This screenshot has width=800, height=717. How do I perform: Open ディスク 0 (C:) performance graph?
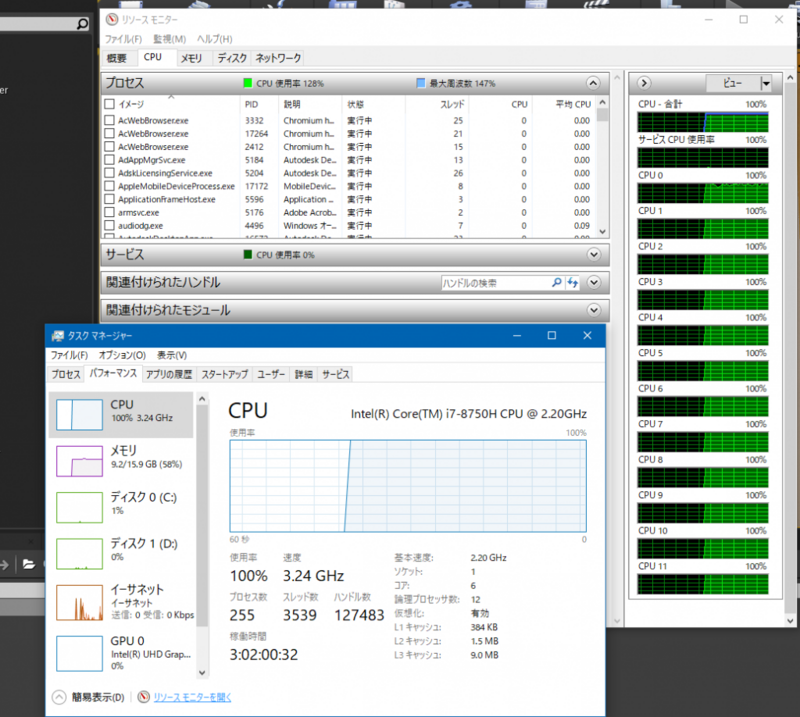click(x=79, y=507)
